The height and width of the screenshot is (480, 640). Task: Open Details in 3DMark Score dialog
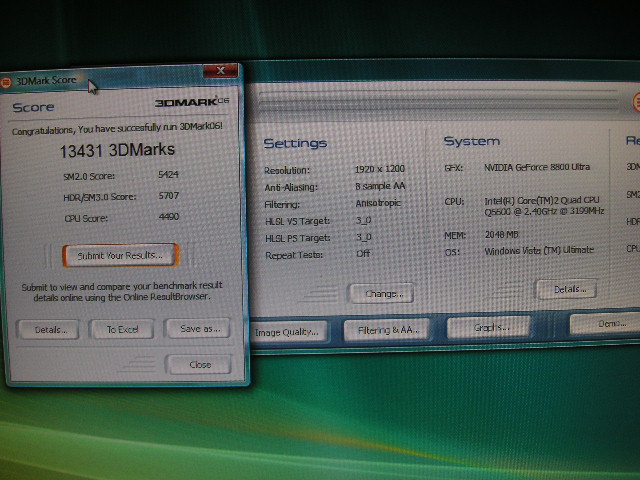[48, 329]
